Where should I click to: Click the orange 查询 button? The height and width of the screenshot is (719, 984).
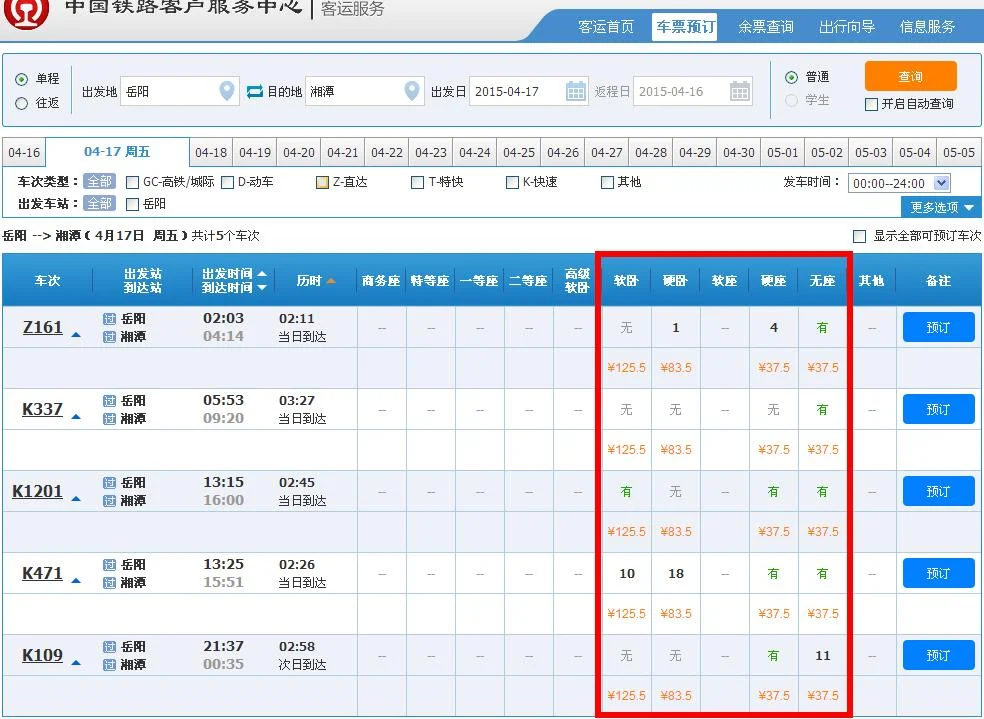pos(913,75)
